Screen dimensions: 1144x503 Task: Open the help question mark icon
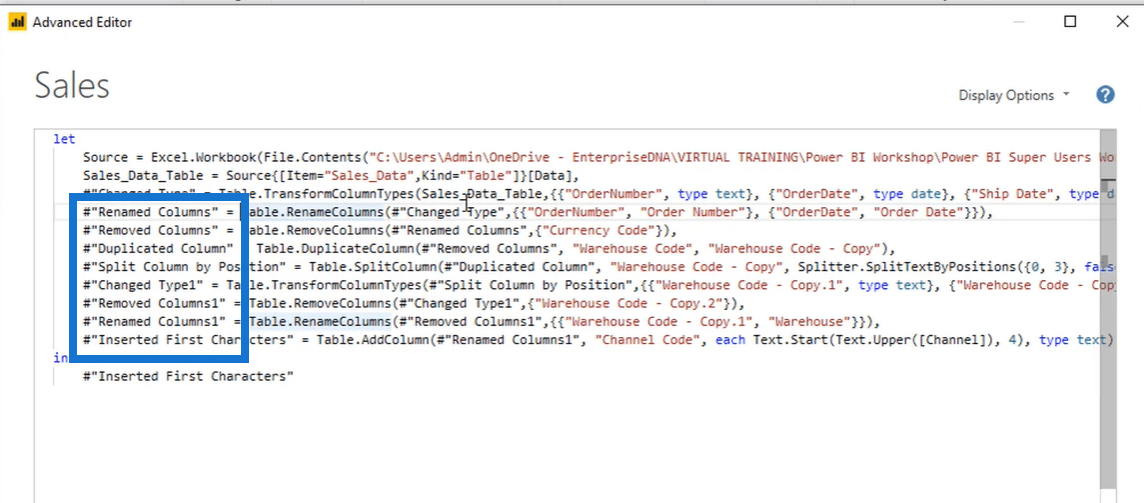coord(1105,95)
